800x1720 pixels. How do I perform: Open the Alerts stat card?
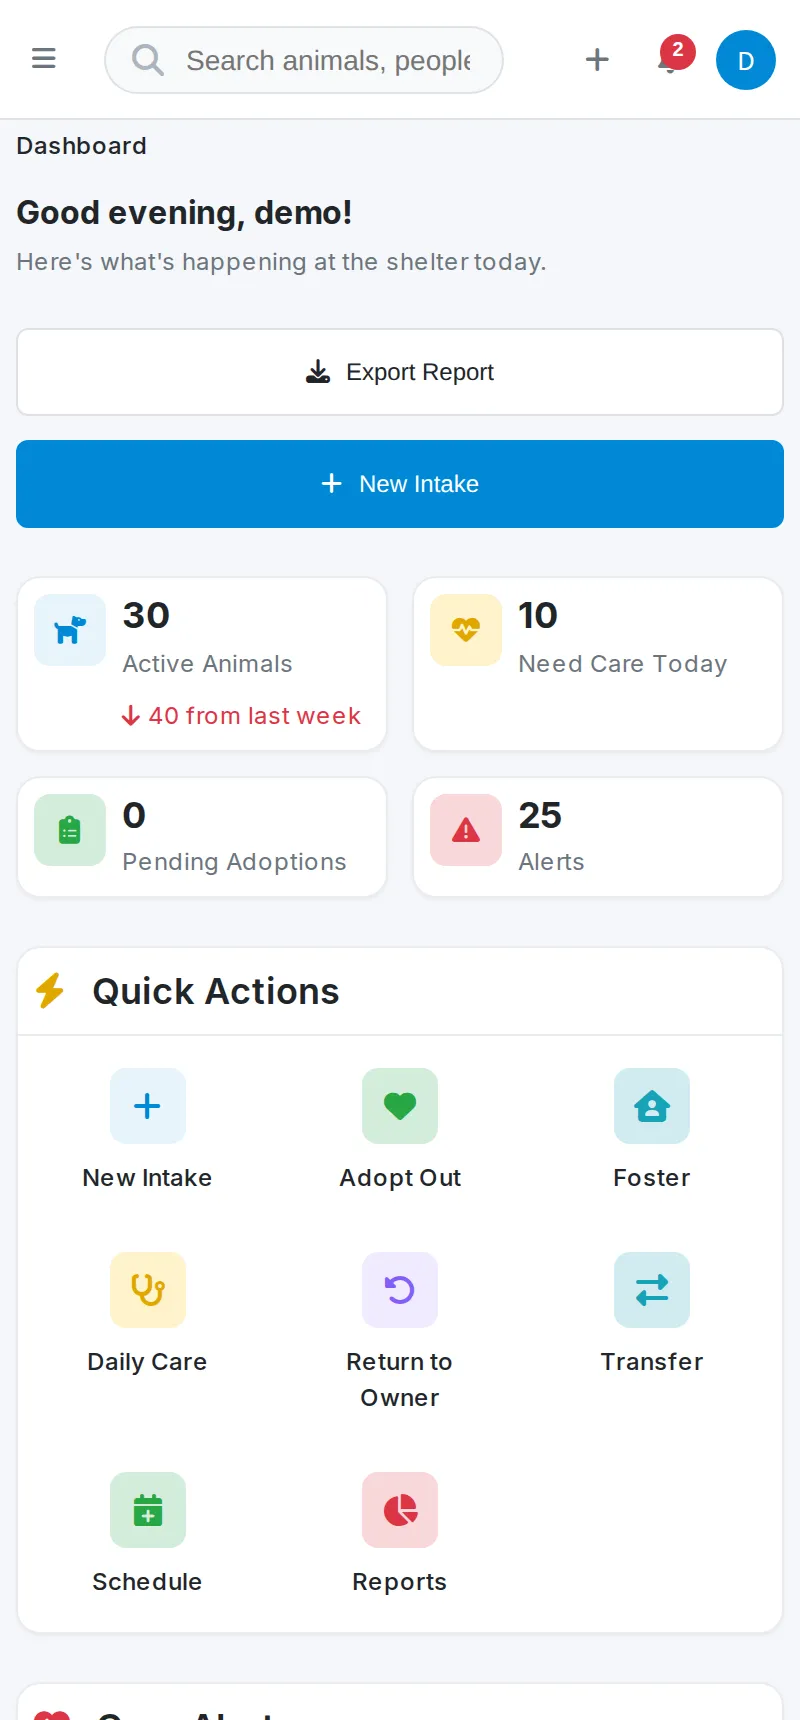(598, 837)
